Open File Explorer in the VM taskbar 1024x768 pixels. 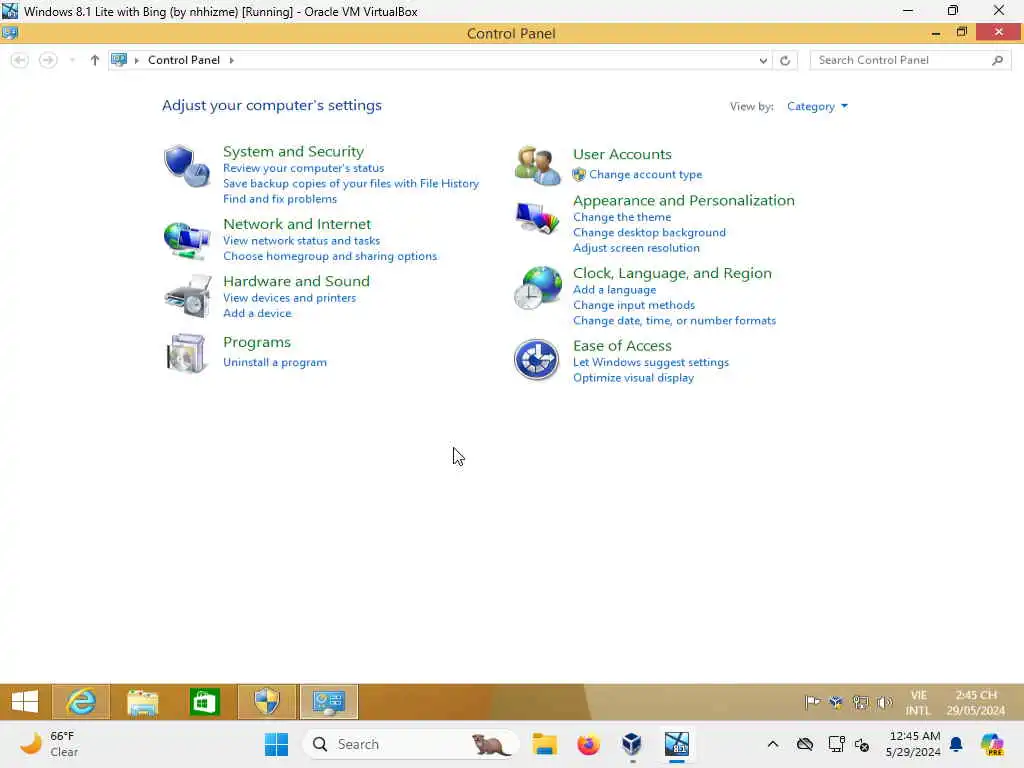coord(142,702)
